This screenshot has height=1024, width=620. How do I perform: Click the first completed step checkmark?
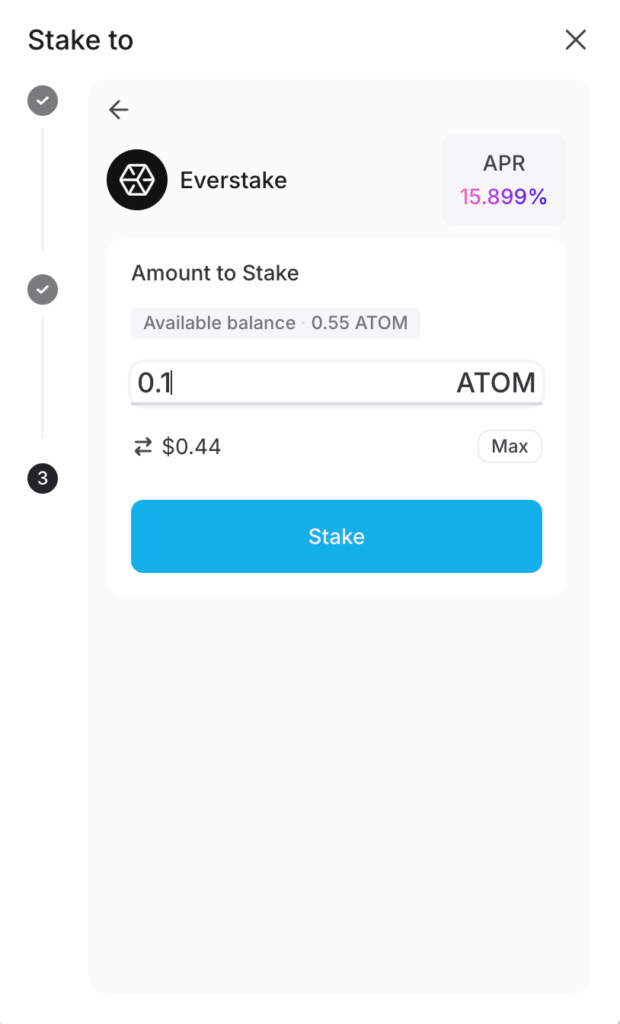click(x=42, y=101)
